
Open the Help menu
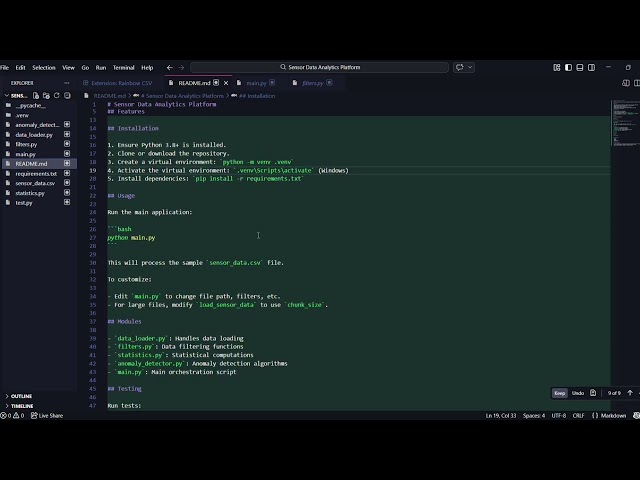pyautogui.click(x=147, y=67)
